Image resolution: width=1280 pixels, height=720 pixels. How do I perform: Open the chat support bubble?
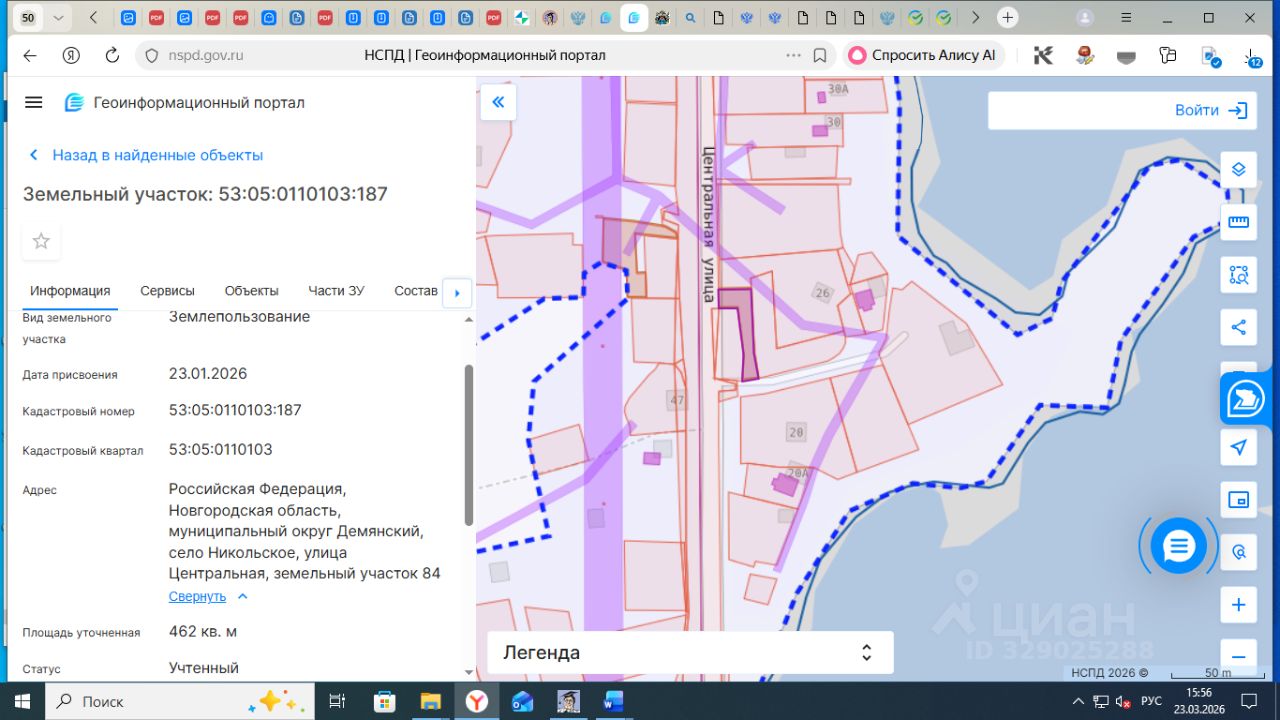coord(1179,546)
